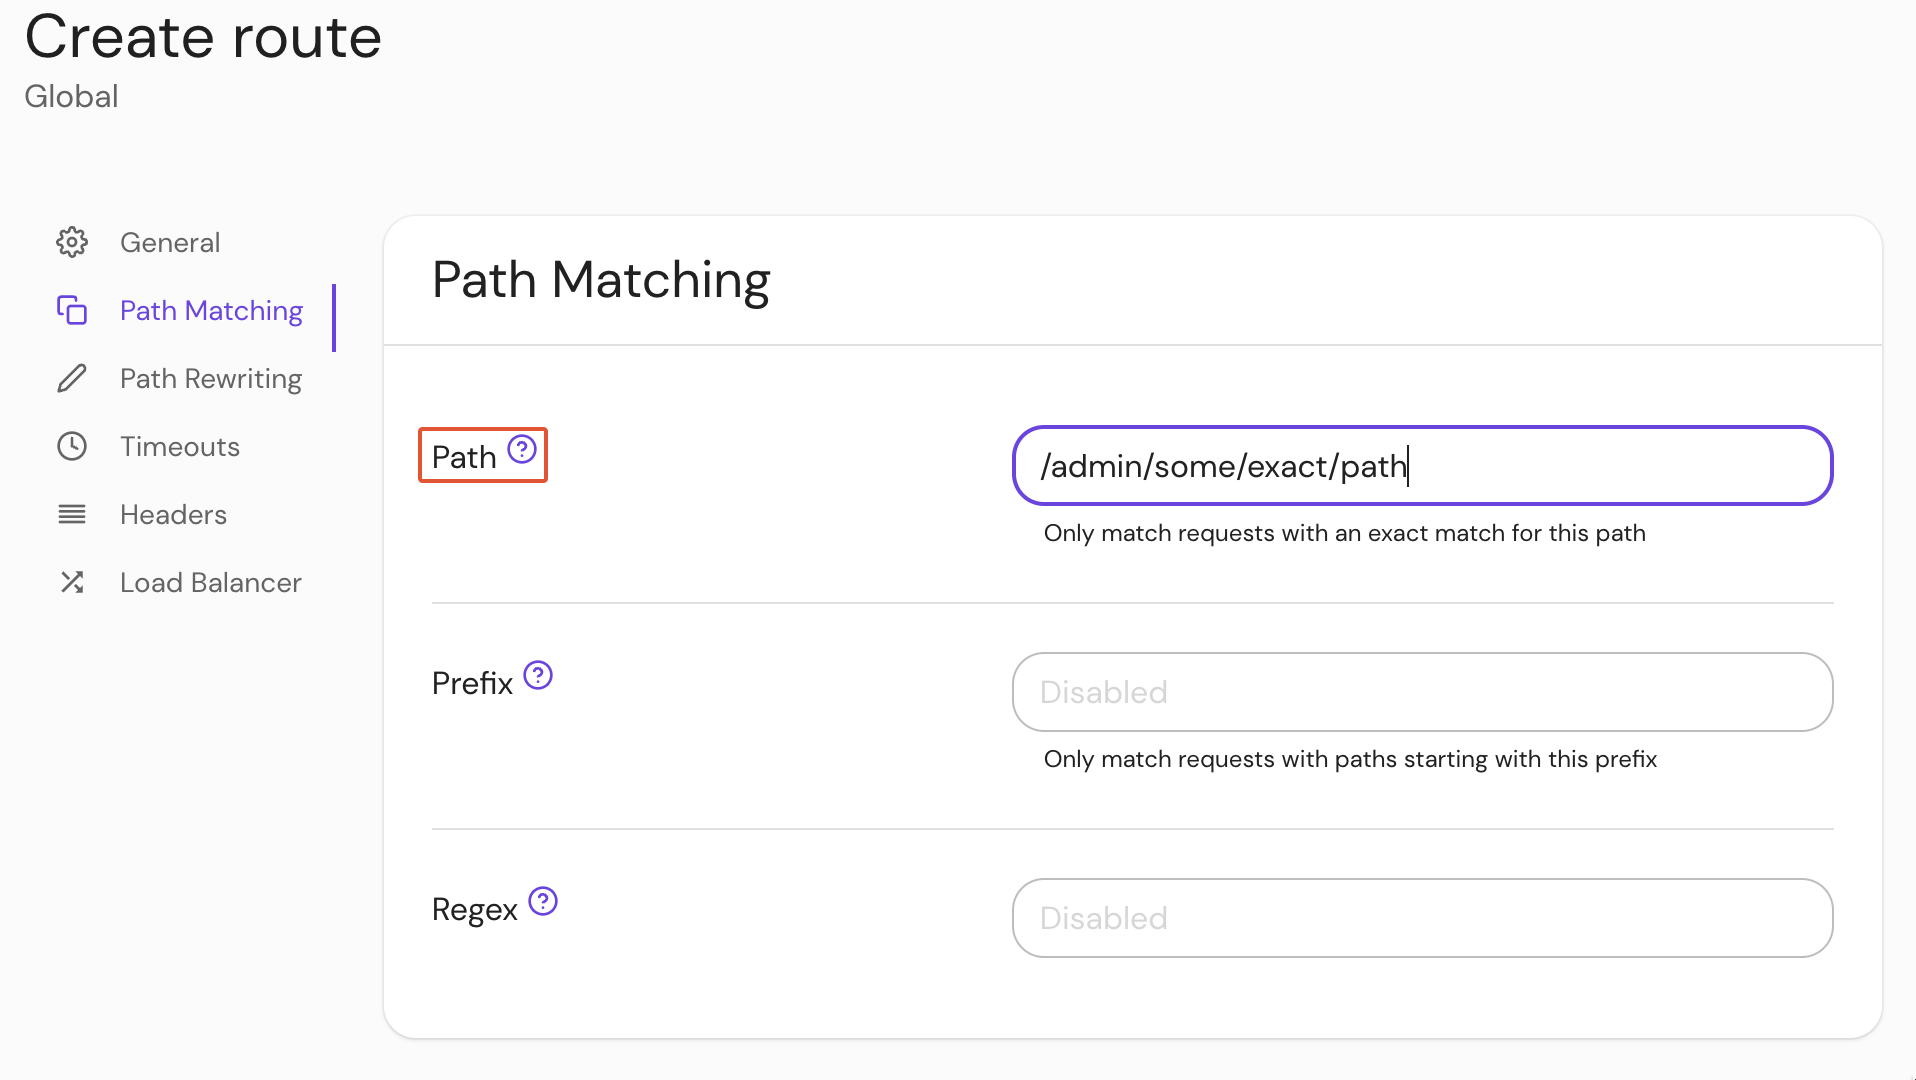Open the Prefix help tooltip icon

pyautogui.click(x=538, y=675)
